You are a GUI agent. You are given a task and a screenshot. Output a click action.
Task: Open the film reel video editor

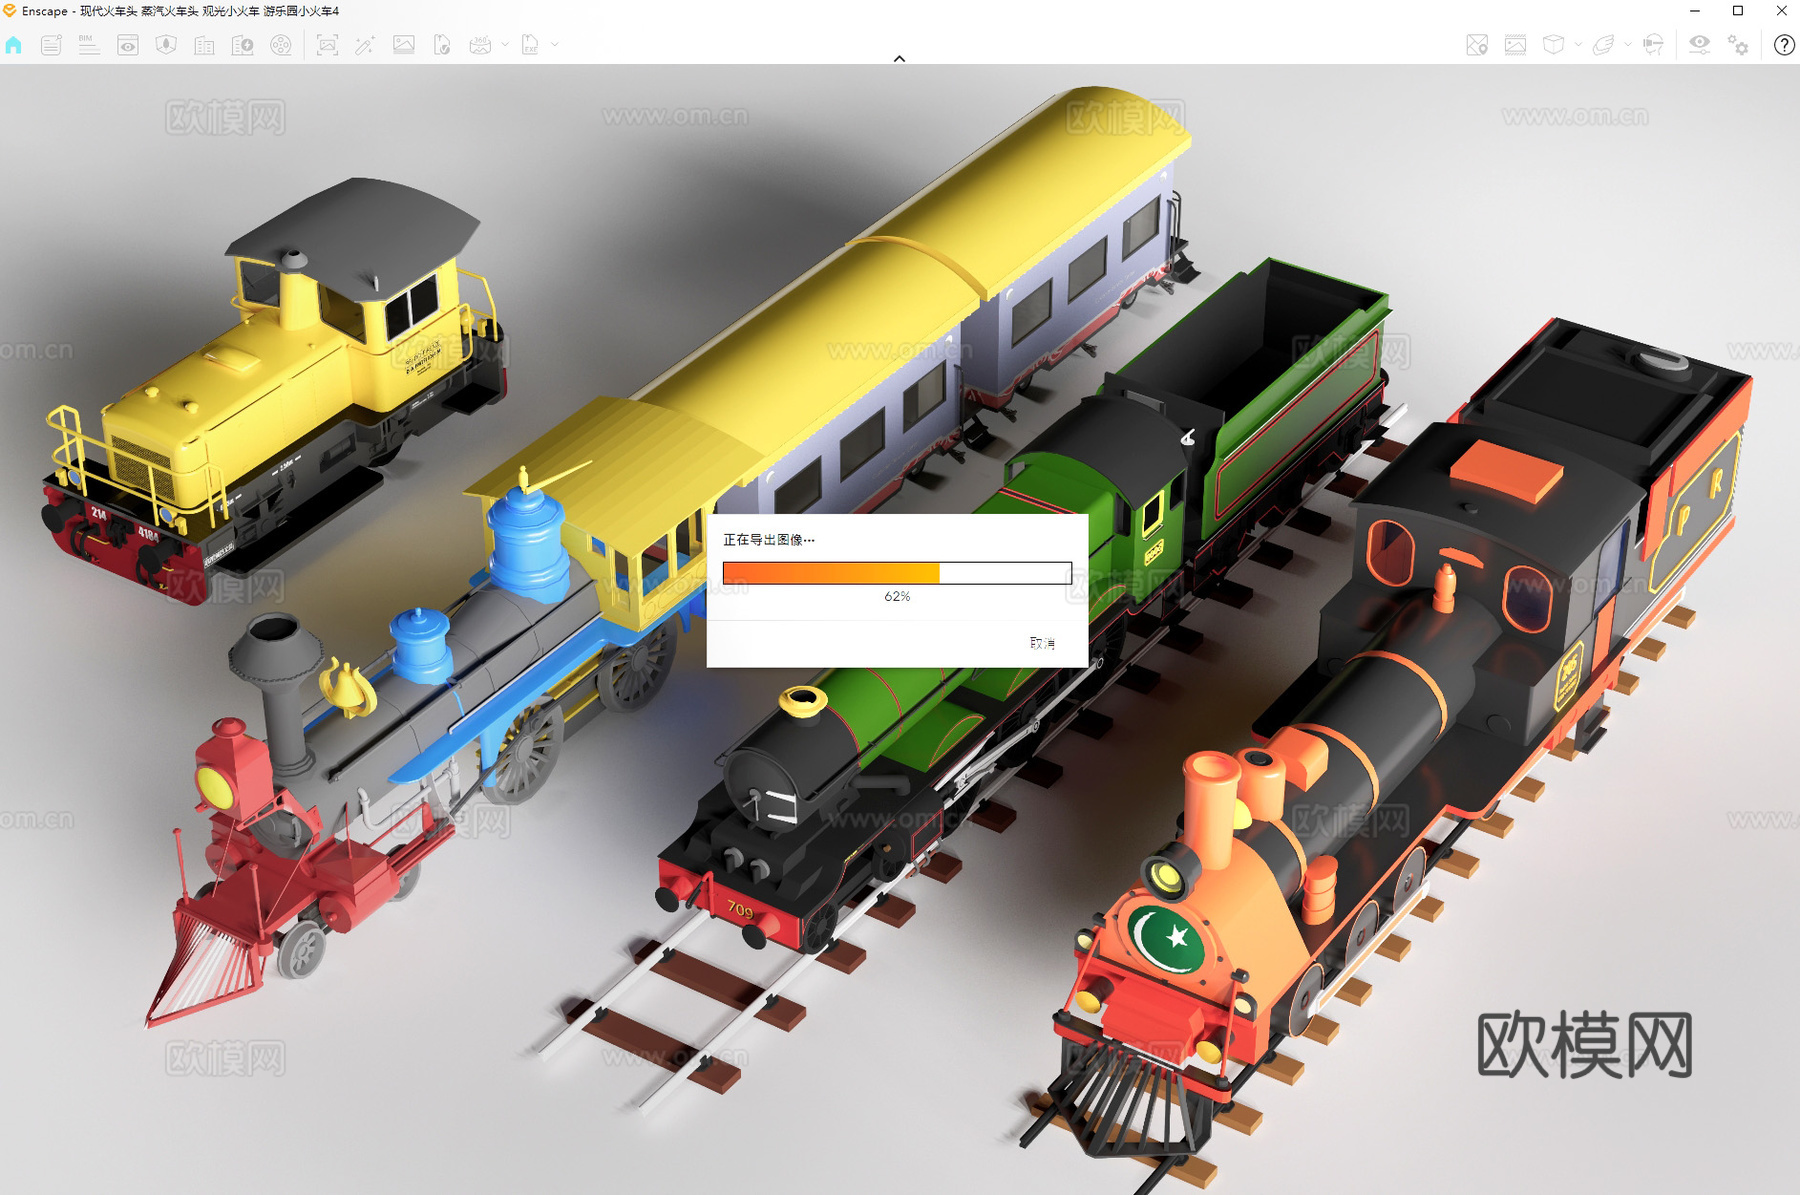click(x=281, y=45)
